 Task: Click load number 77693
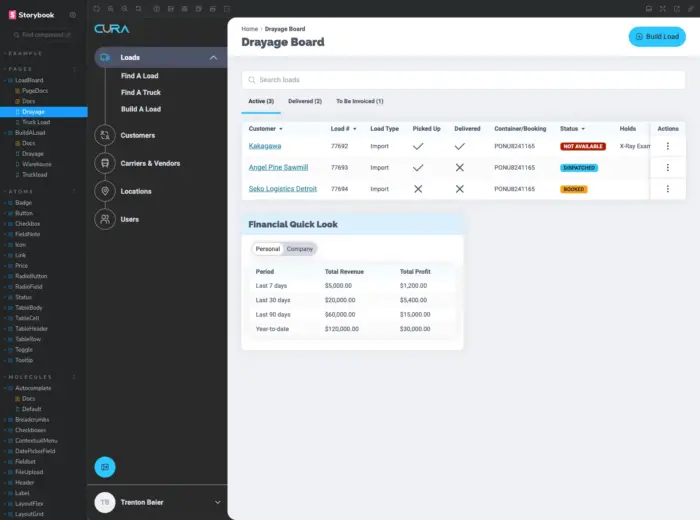pyautogui.click(x=339, y=167)
